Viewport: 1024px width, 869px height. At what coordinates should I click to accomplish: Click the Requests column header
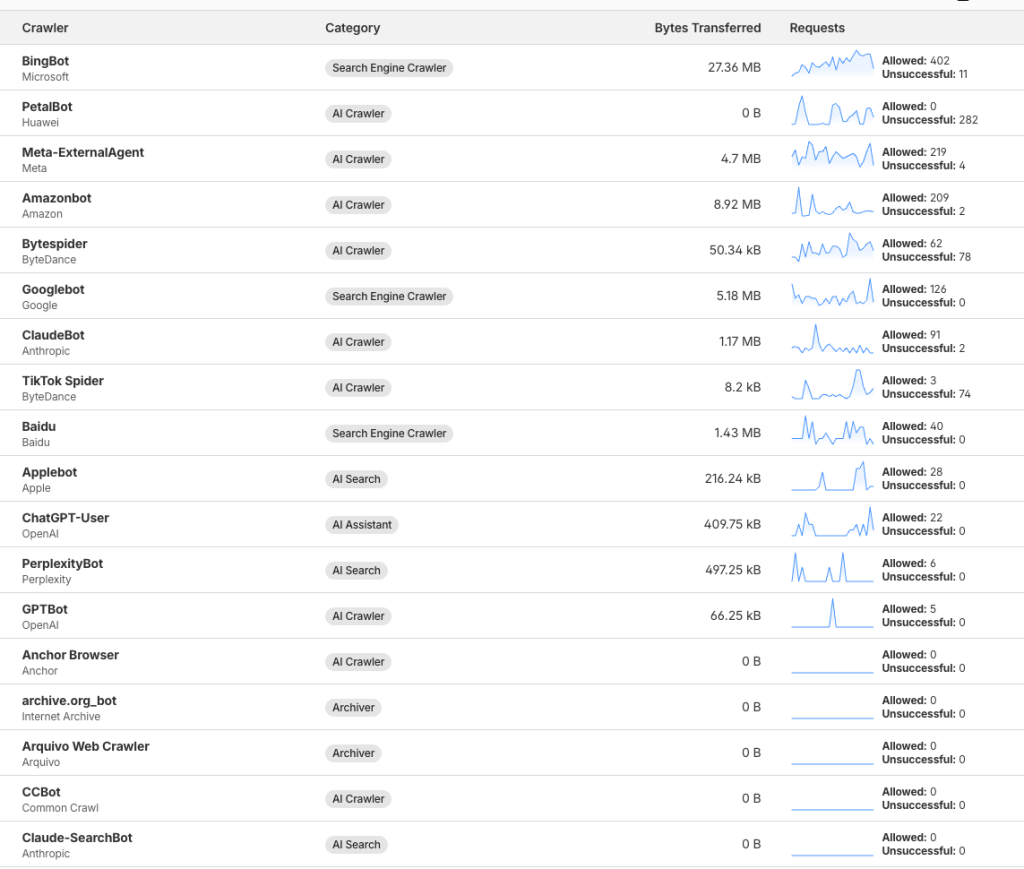tap(817, 28)
